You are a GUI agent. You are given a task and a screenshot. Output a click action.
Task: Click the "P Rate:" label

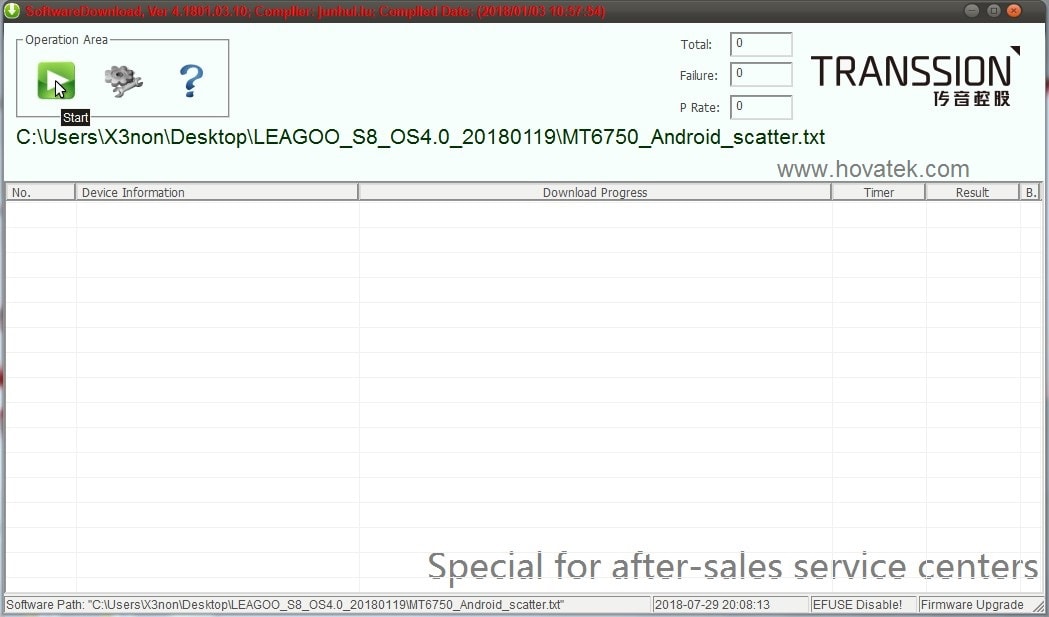point(700,108)
